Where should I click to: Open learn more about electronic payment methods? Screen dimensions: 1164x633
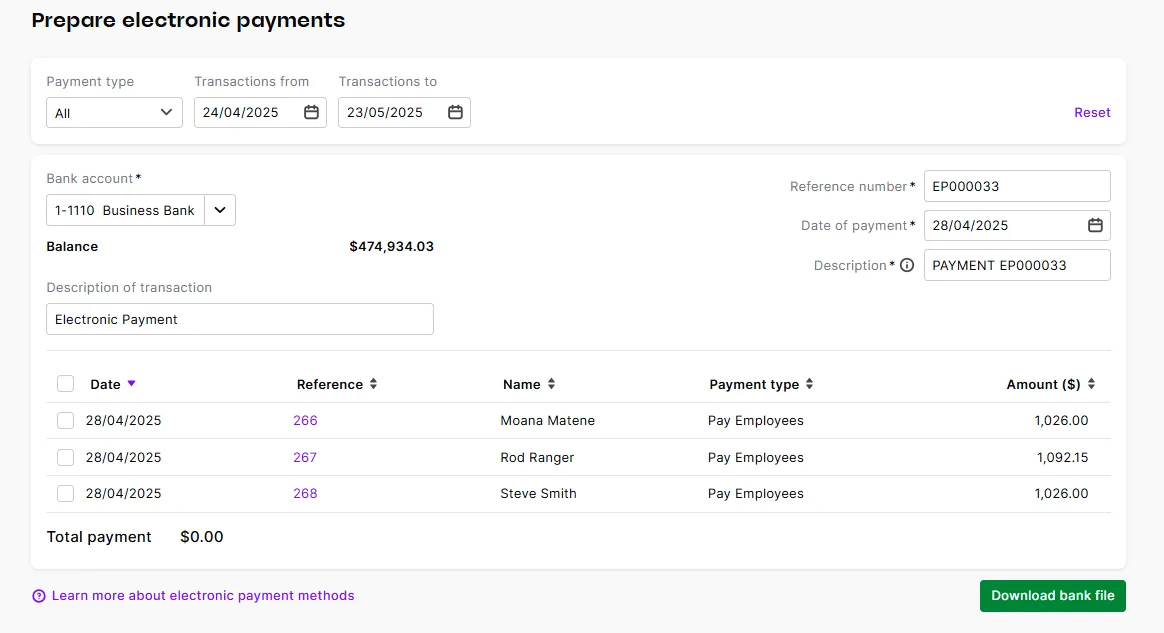point(203,595)
